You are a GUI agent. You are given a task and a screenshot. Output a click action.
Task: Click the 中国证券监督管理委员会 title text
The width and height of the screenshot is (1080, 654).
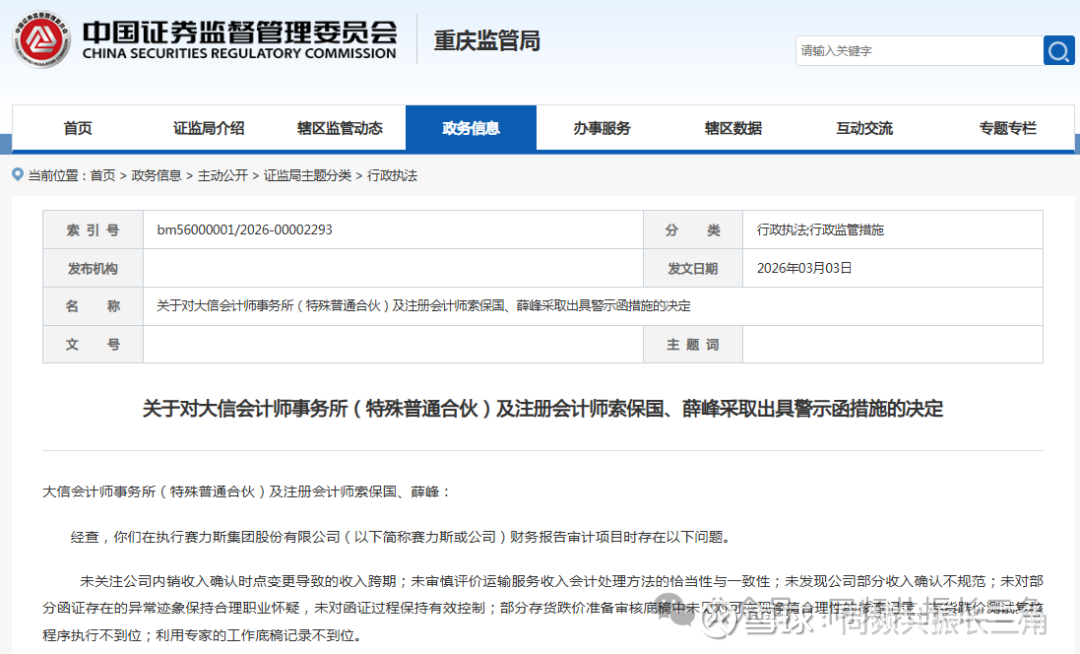[240, 32]
